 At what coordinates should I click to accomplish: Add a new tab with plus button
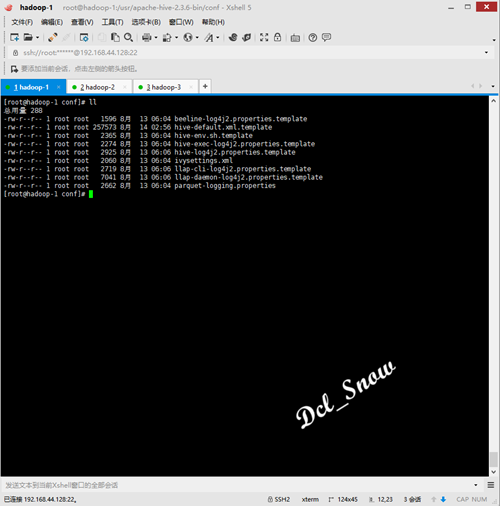click(x=205, y=87)
